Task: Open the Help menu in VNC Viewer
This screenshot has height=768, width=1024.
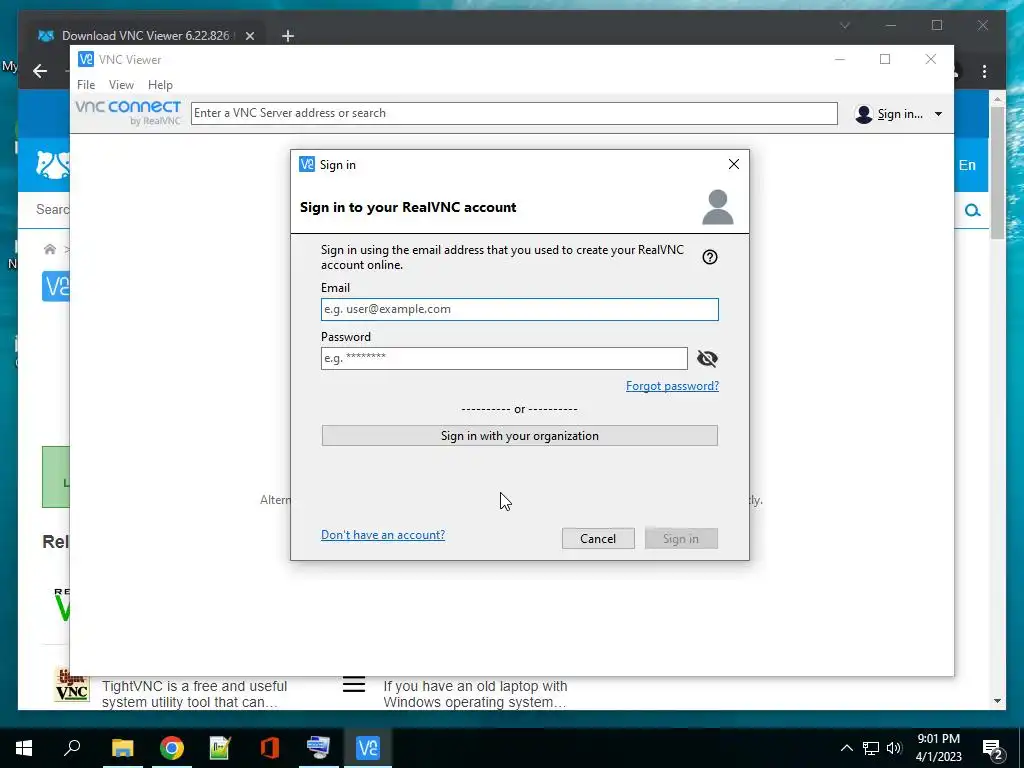Action: click(x=160, y=84)
